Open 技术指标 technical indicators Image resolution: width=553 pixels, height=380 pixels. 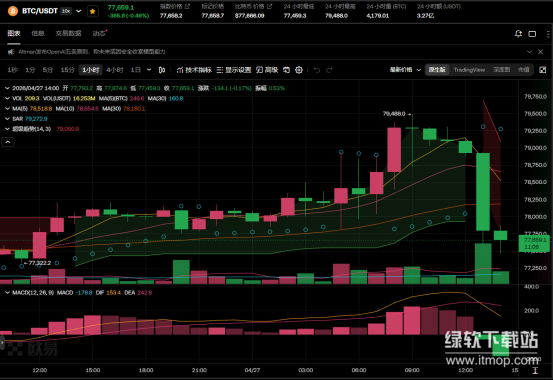point(194,70)
